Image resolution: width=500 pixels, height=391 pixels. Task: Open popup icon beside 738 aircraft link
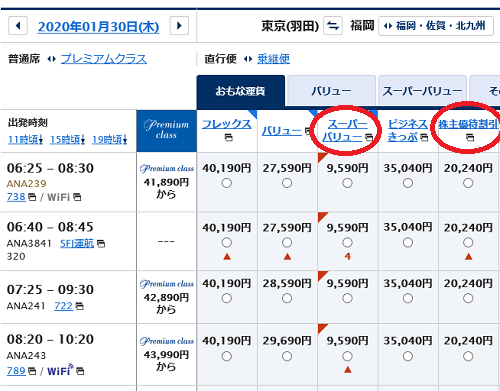pos(32,197)
